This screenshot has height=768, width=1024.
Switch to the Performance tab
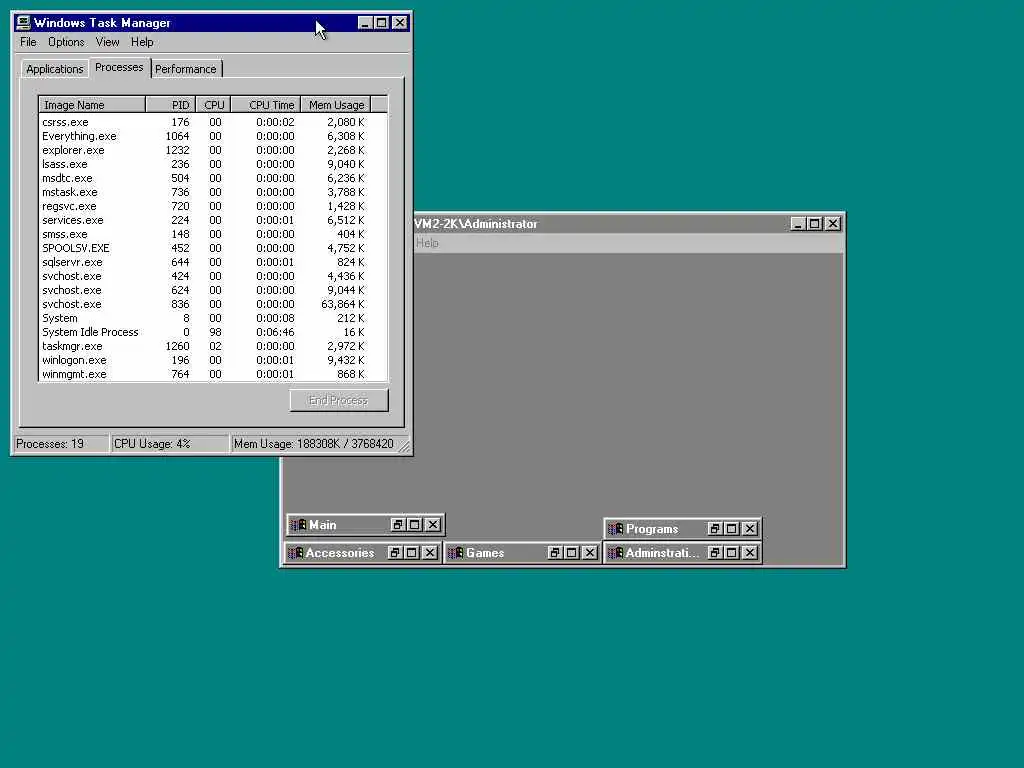point(185,69)
